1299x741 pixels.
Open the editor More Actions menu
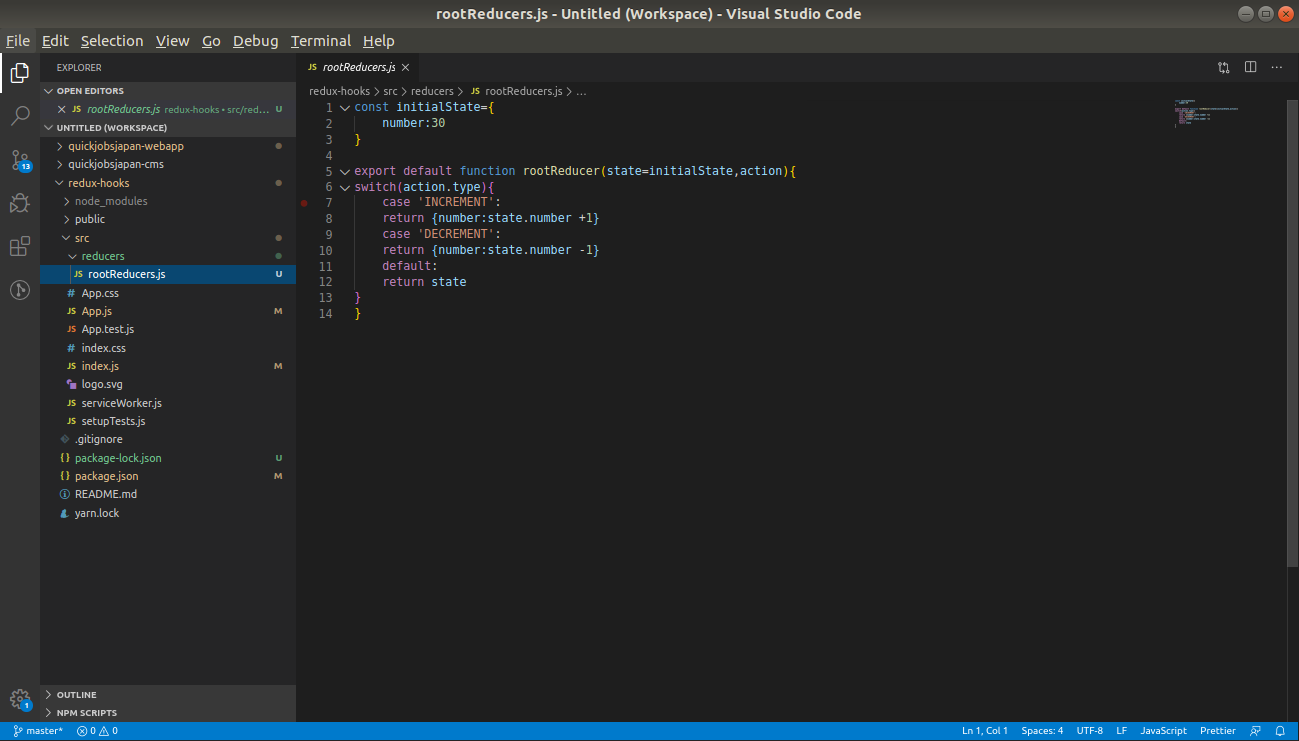[1276, 66]
